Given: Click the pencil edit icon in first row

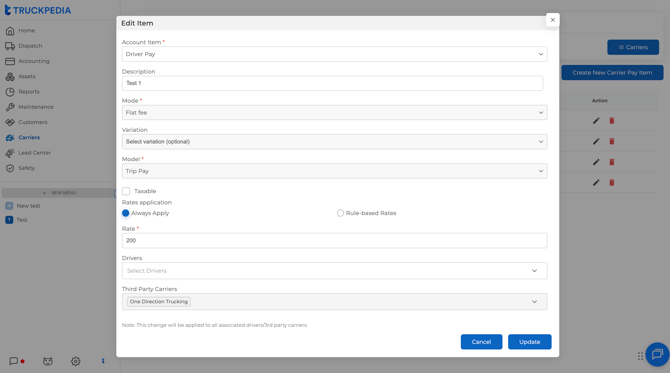Looking at the screenshot, I should 596,121.
